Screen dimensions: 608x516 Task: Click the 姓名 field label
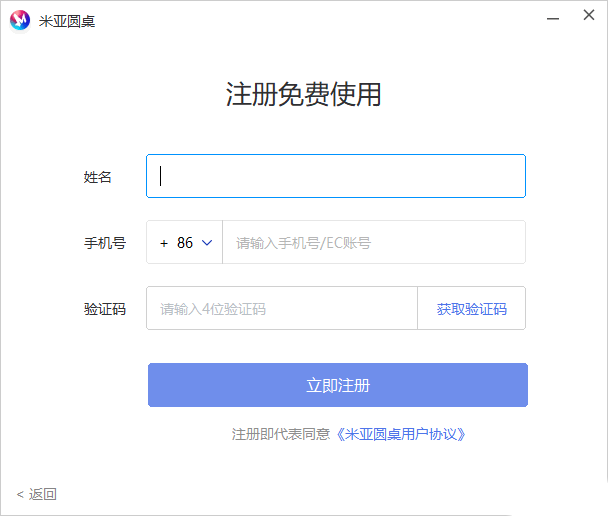[x=98, y=177]
